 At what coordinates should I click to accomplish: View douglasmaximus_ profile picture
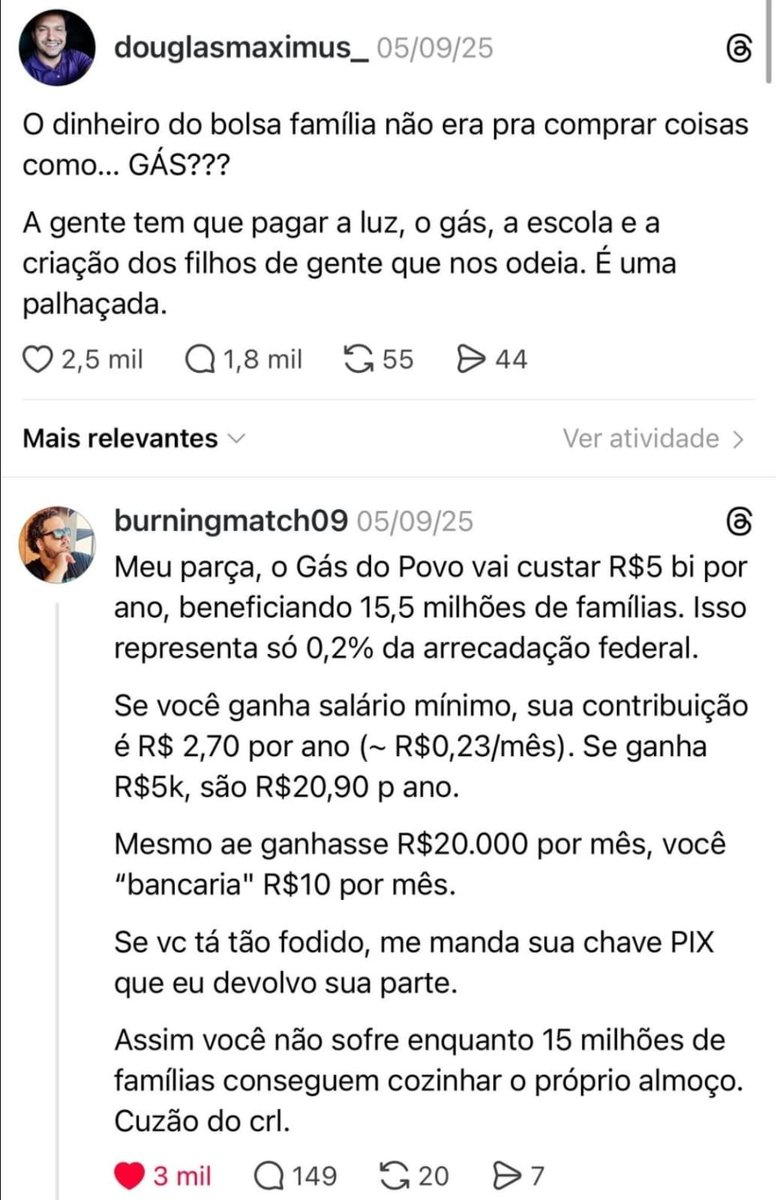pos(57,48)
